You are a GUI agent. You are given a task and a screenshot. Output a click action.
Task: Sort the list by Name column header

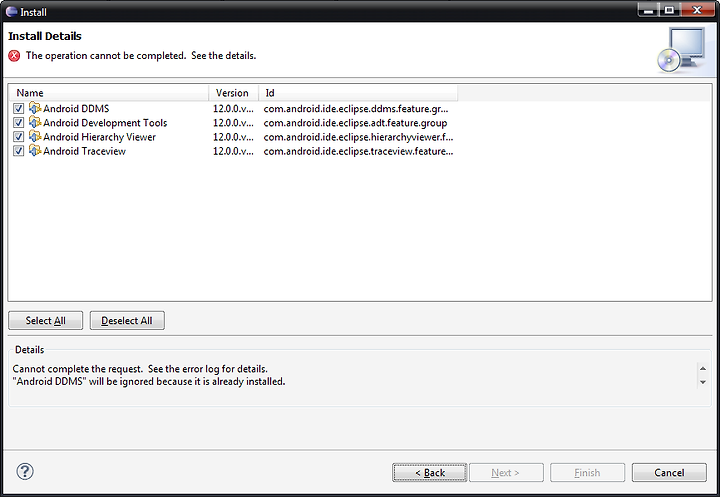pyautogui.click(x=109, y=93)
